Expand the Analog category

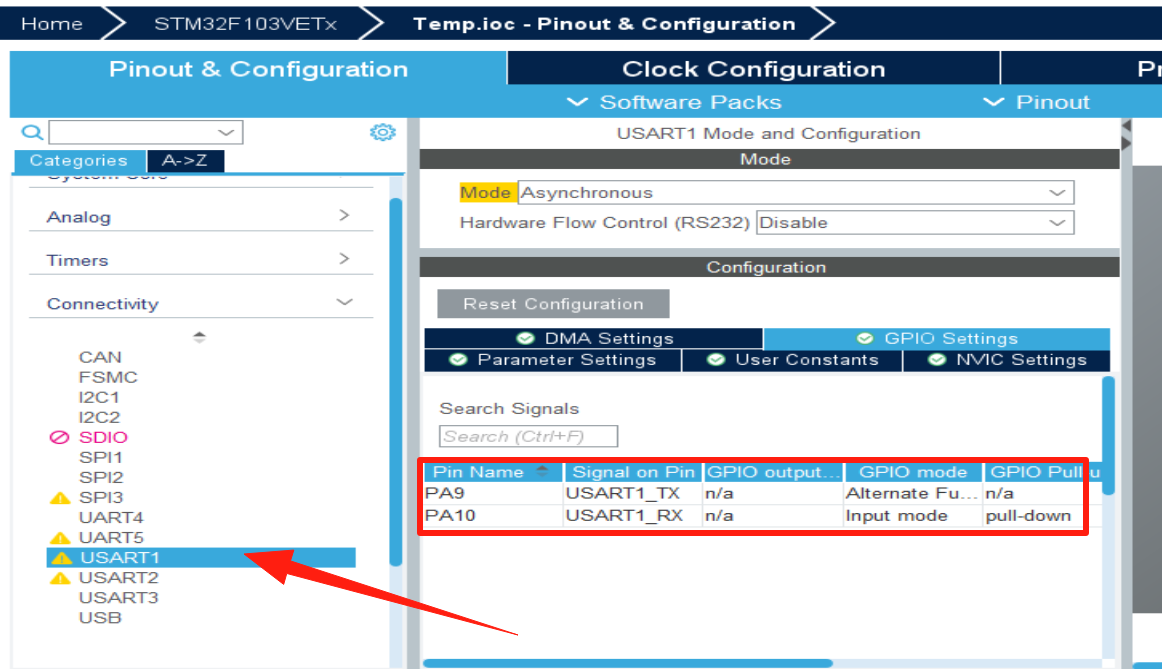click(200, 217)
